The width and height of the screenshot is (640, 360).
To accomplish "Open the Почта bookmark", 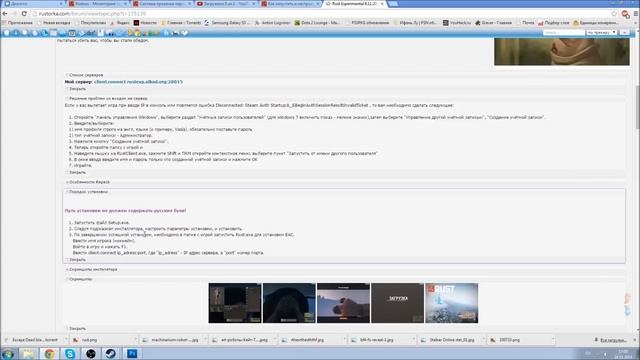I will point(524,23).
